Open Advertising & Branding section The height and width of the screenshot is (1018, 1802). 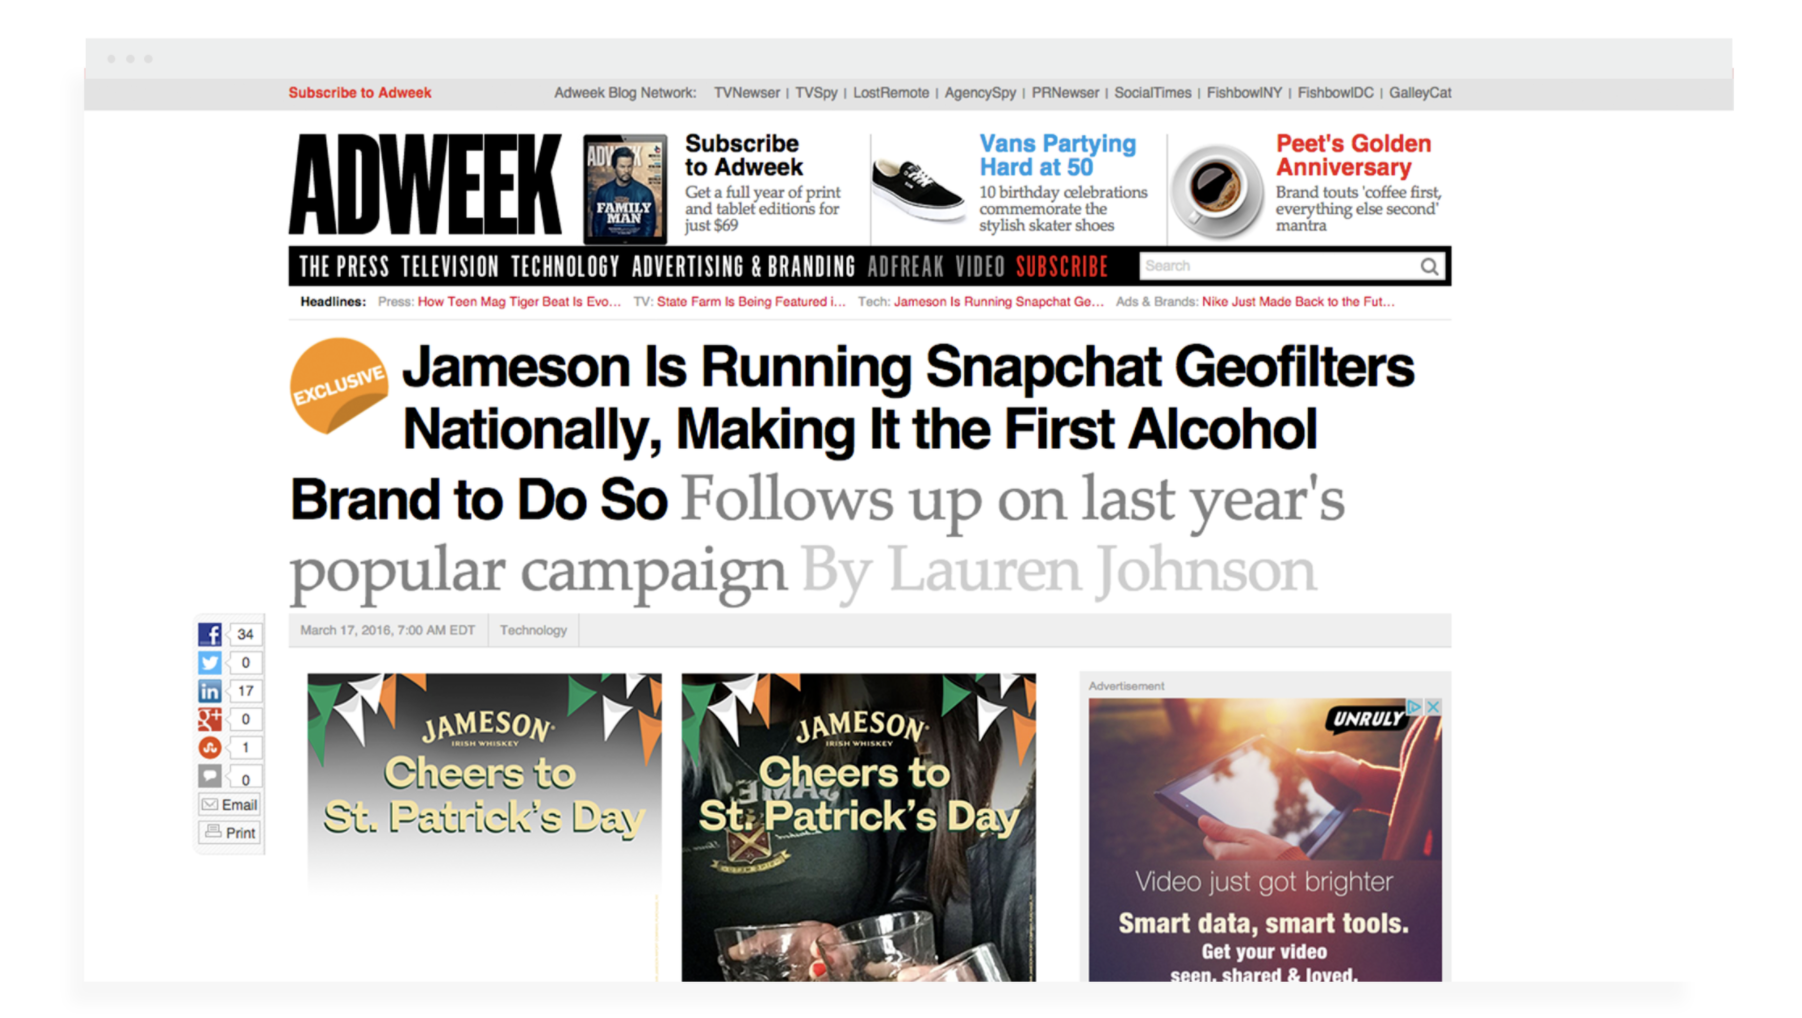point(743,266)
